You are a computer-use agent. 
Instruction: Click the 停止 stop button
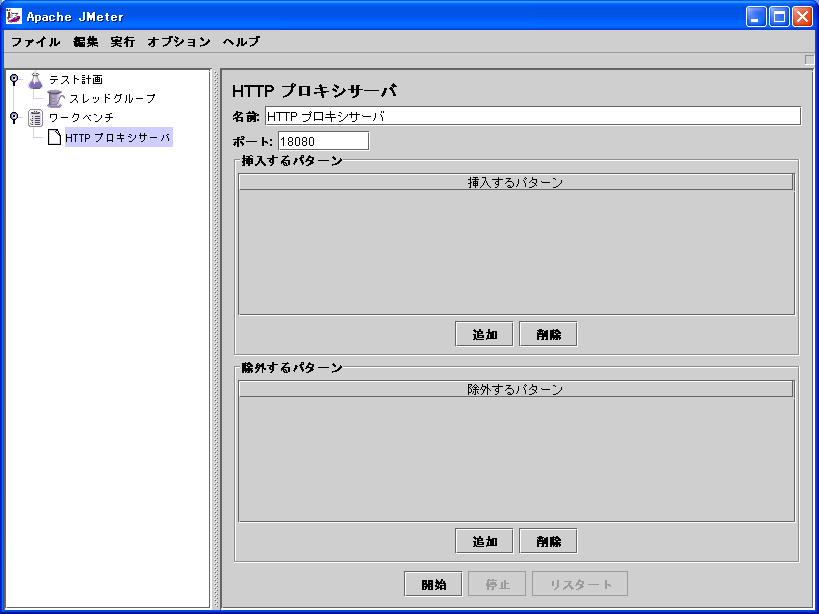coord(497,584)
